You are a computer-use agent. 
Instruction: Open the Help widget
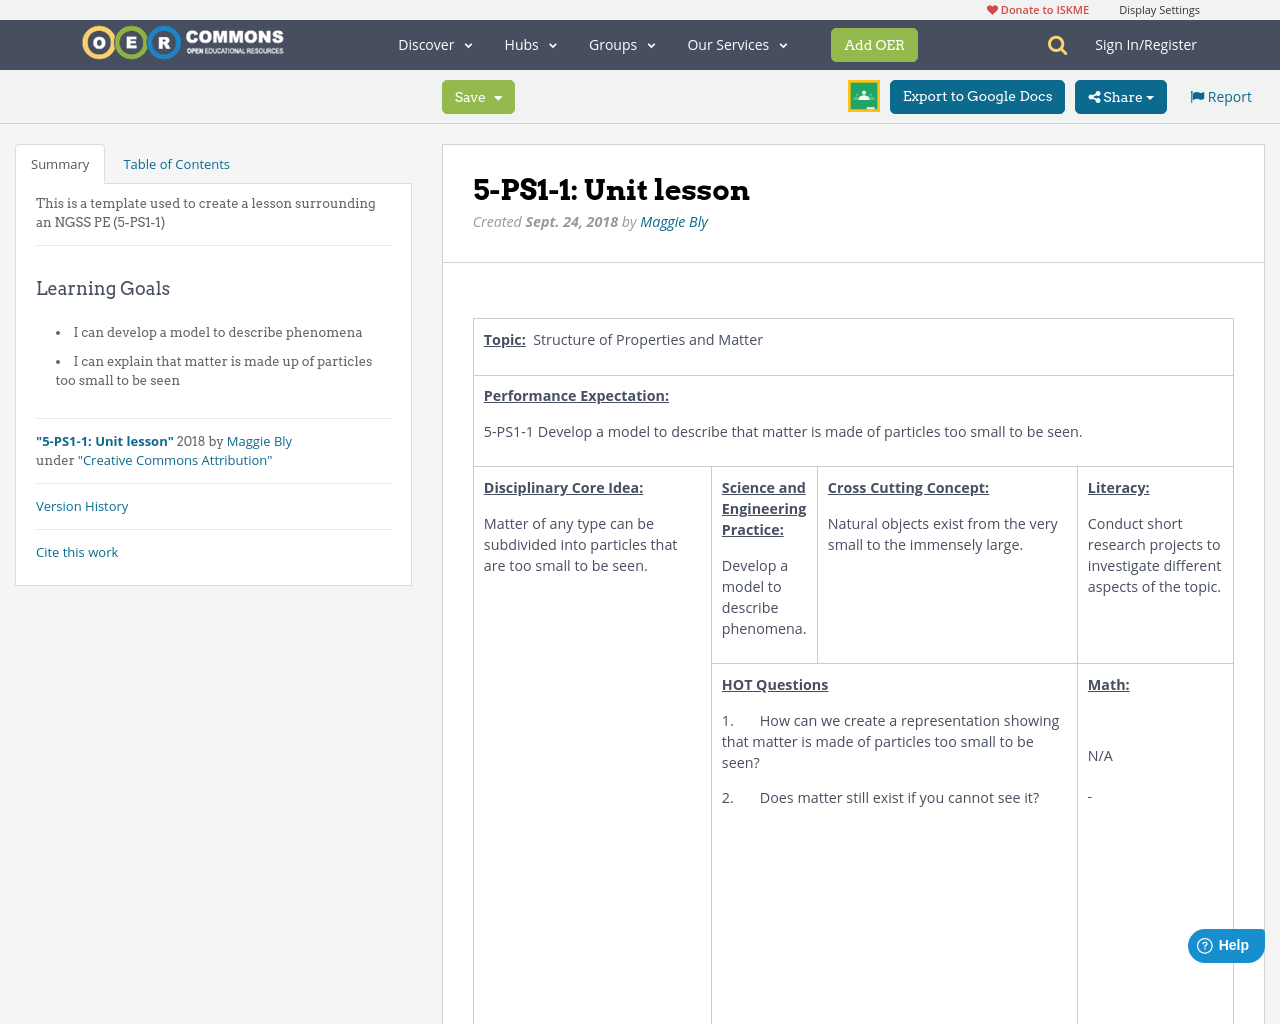(1225, 944)
